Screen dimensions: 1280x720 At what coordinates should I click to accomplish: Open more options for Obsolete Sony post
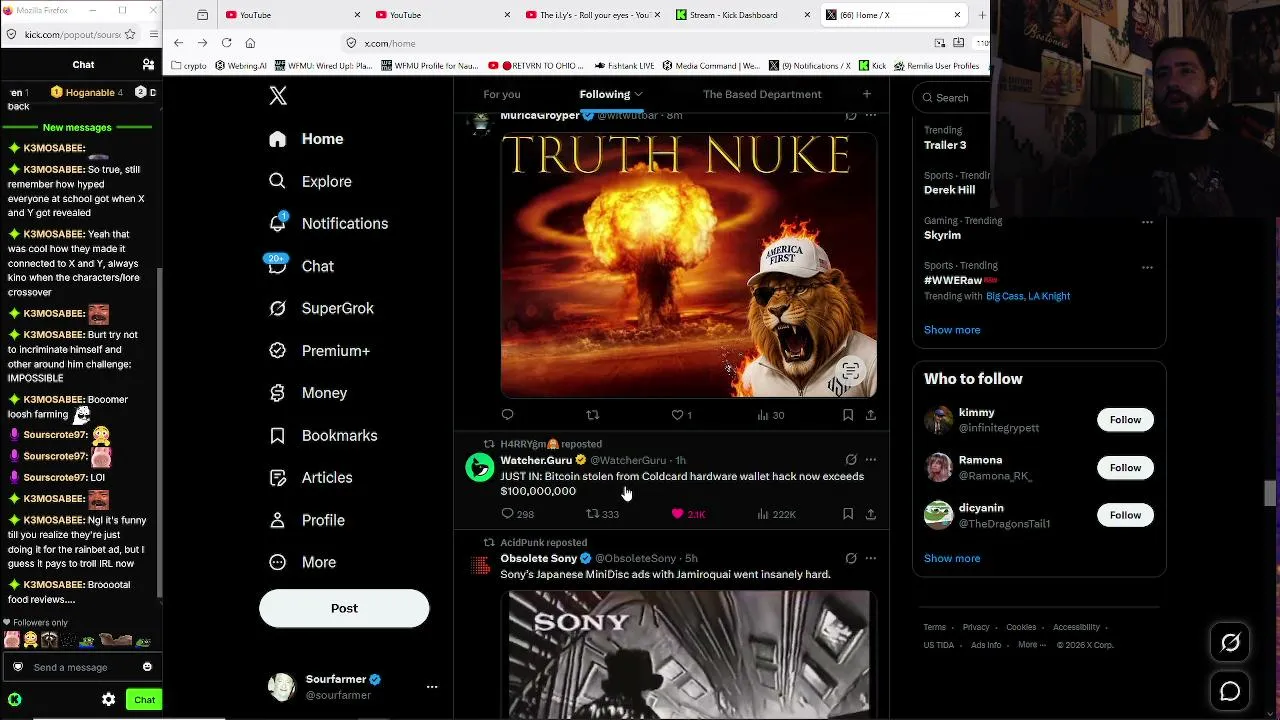click(871, 558)
